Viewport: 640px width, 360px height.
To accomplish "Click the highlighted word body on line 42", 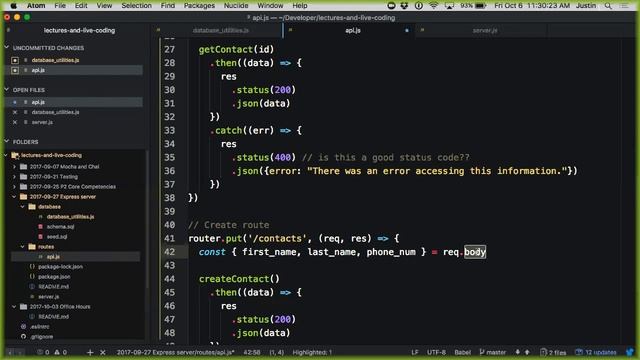I will point(475,252).
